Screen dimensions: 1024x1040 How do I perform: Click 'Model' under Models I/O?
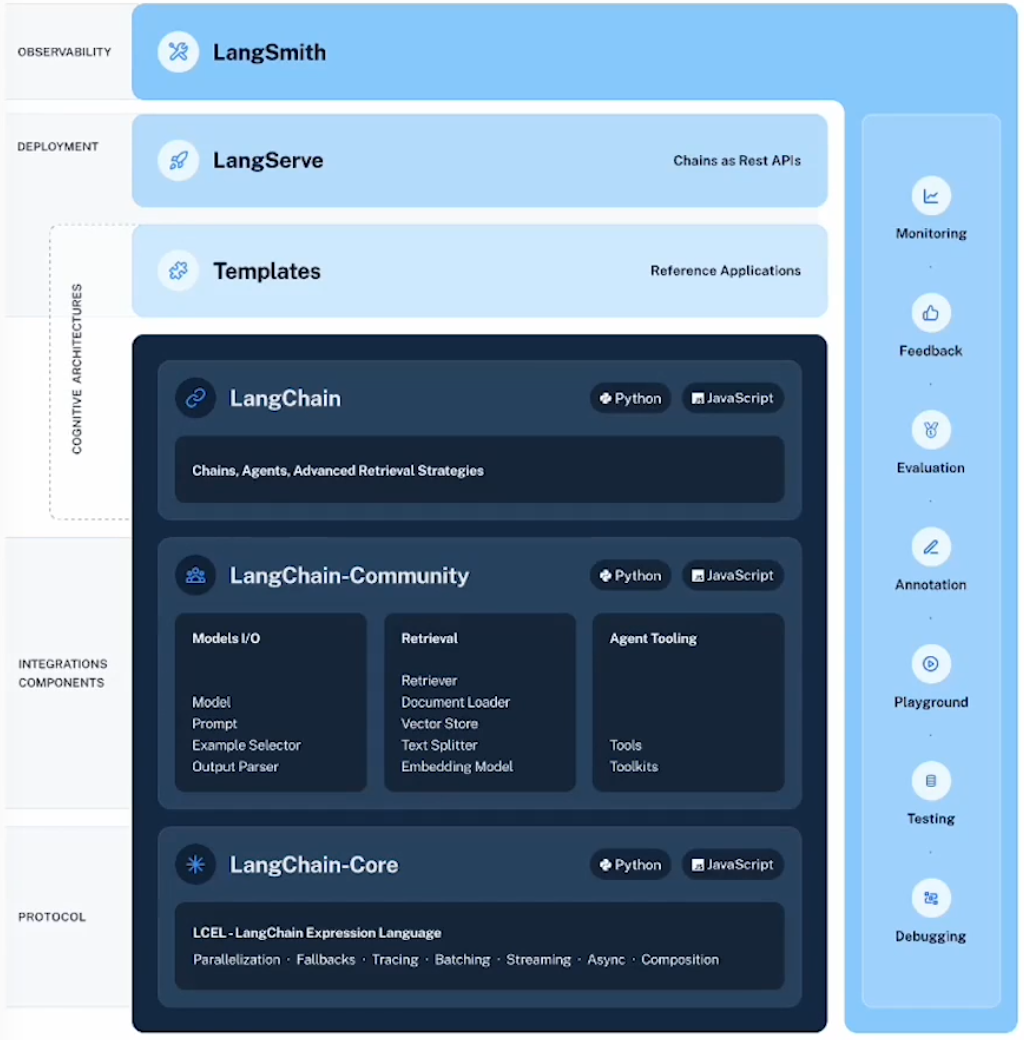(212, 702)
